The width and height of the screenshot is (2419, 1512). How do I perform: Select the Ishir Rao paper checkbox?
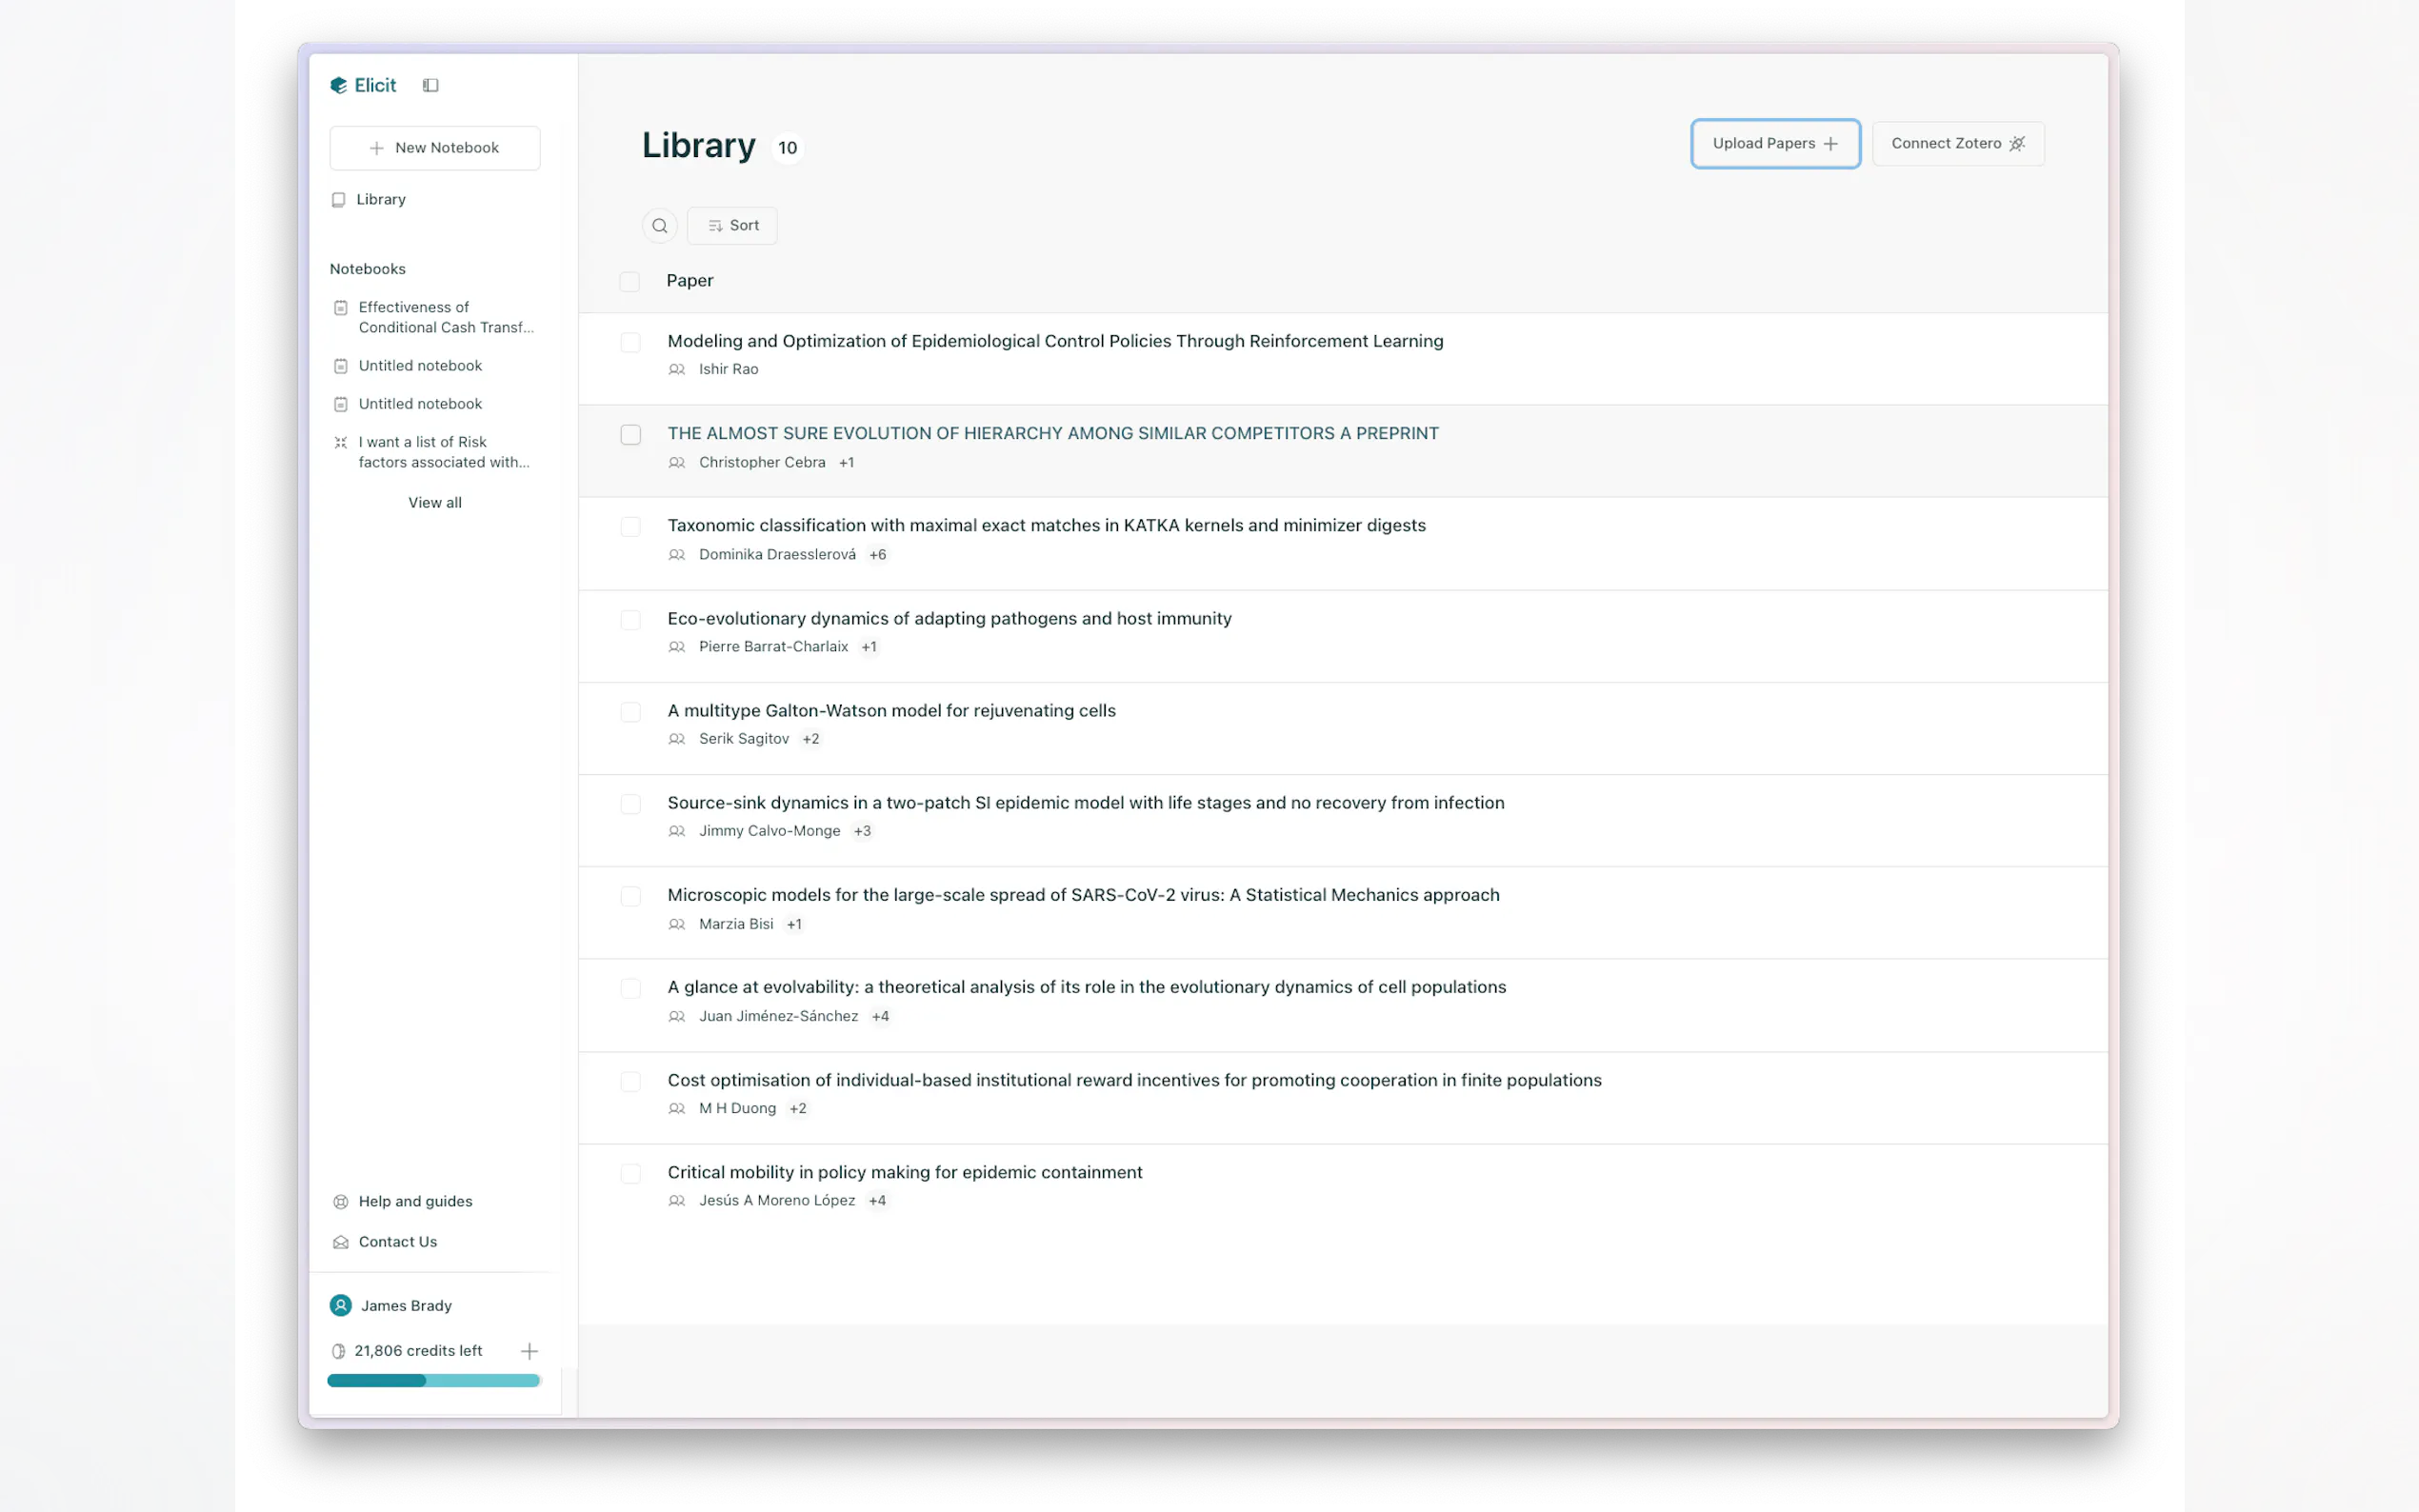[630, 343]
